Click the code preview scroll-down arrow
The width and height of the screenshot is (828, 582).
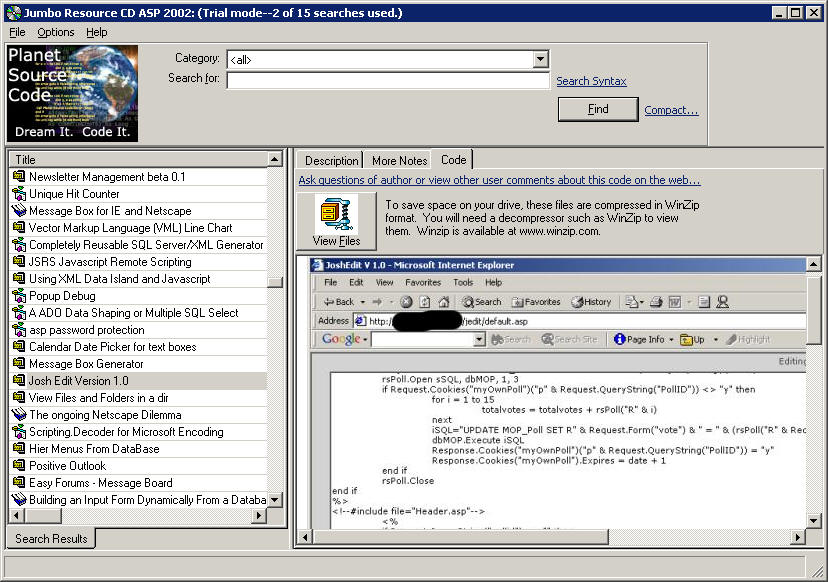click(814, 522)
